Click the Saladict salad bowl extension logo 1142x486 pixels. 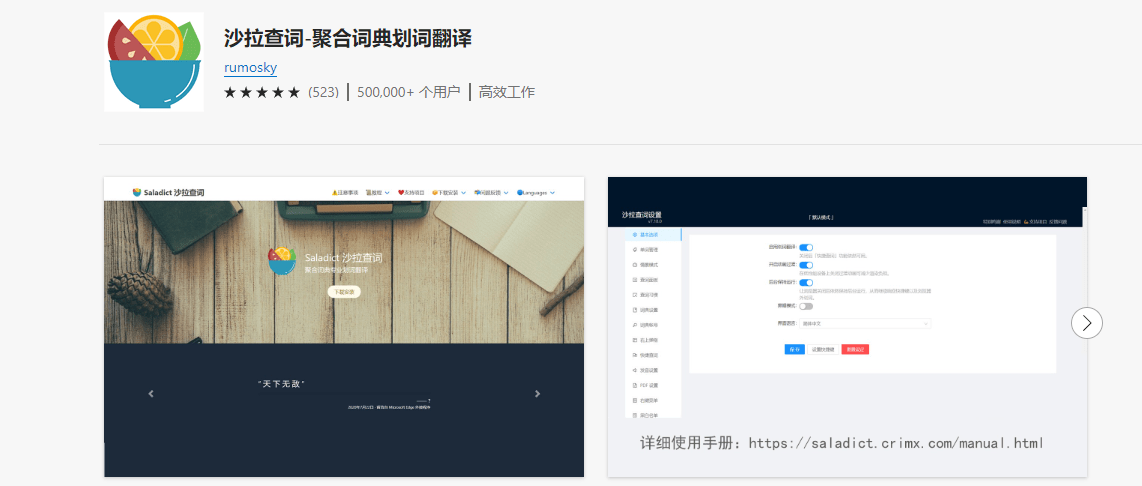pos(154,62)
